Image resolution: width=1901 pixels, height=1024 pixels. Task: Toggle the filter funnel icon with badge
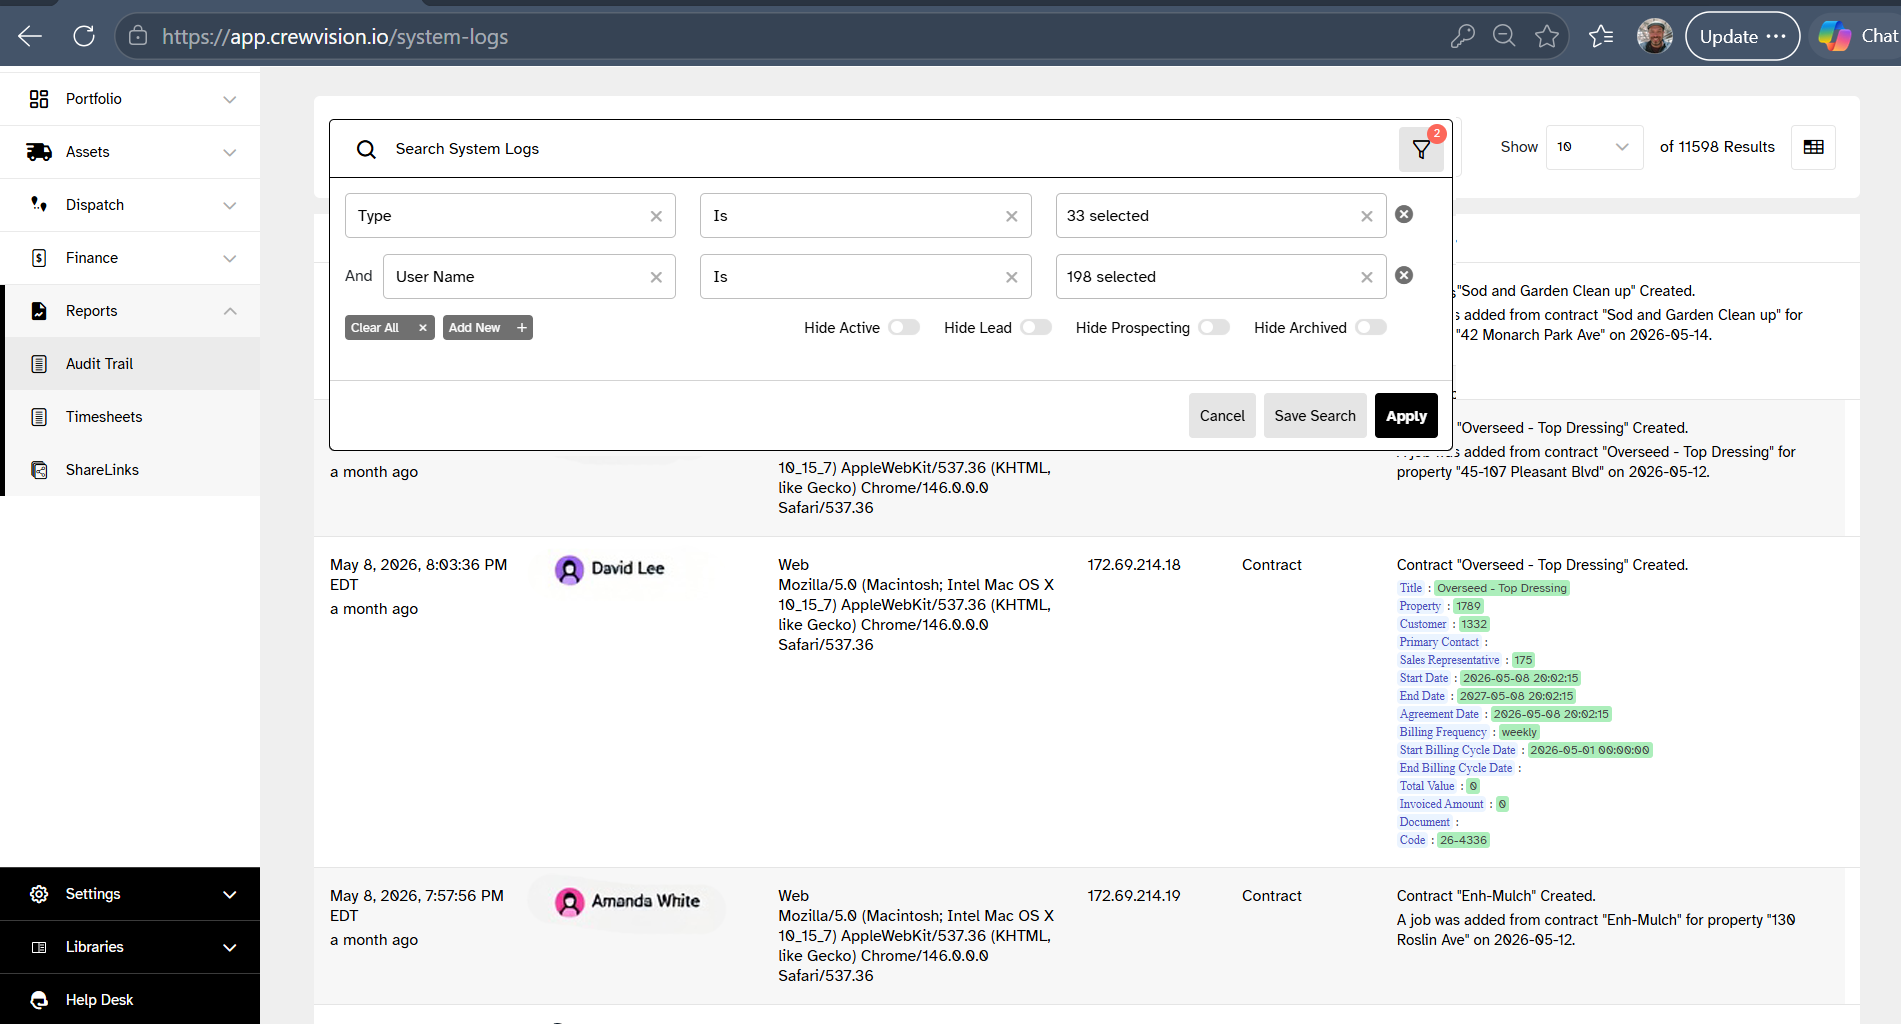[x=1421, y=149]
